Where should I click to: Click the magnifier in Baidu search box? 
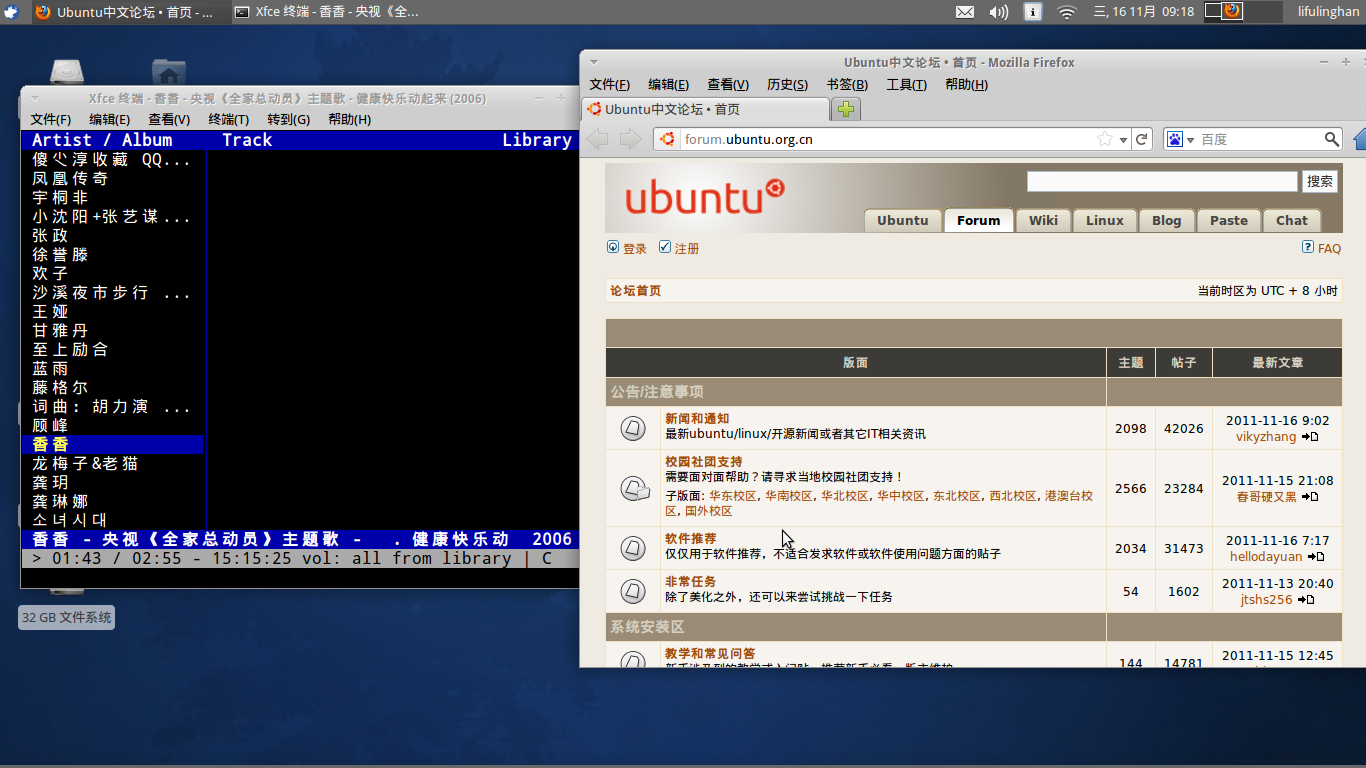tap(1332, 139)
